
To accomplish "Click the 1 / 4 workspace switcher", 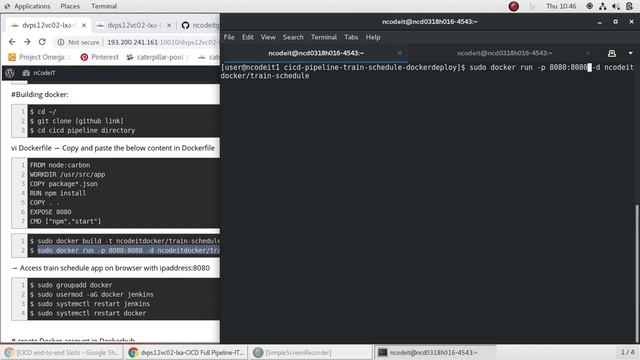I will click(627, 352).
